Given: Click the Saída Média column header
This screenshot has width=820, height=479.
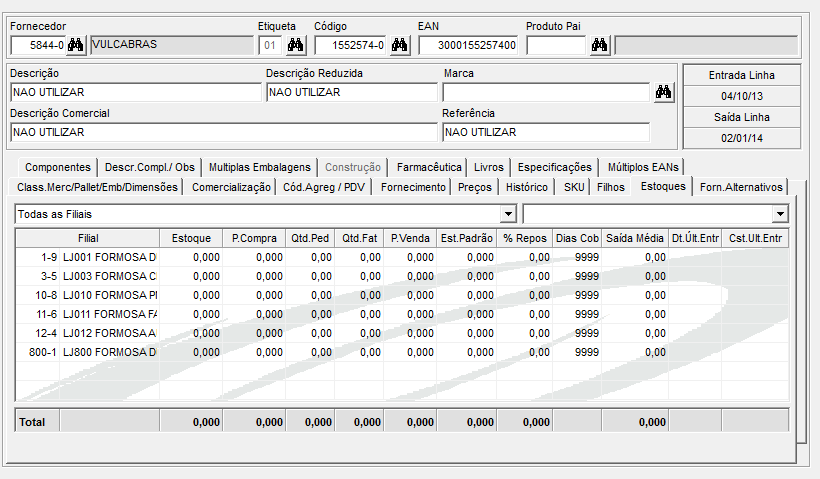Looking at the screenshot, I should point(635,238).
